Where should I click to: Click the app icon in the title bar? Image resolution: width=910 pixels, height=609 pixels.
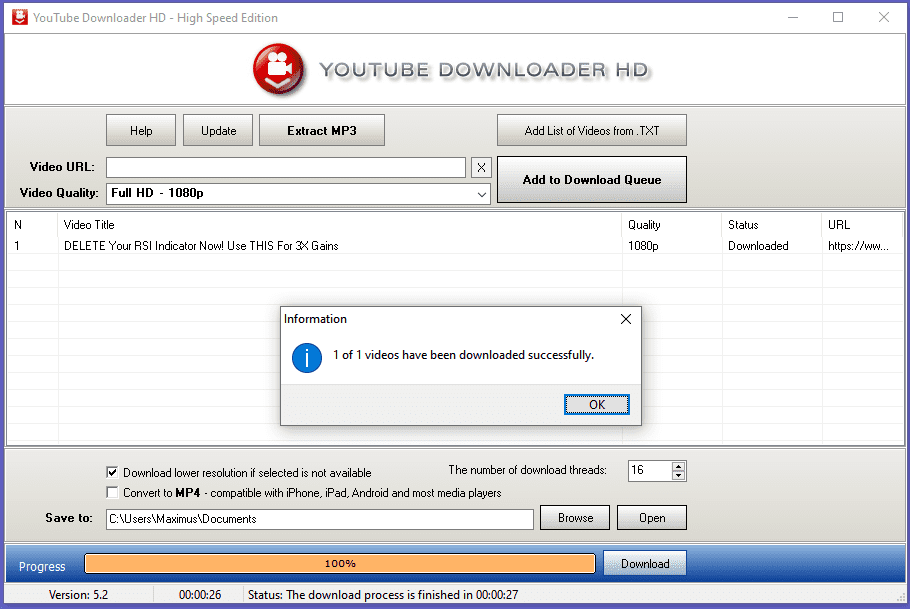[20, 17]
